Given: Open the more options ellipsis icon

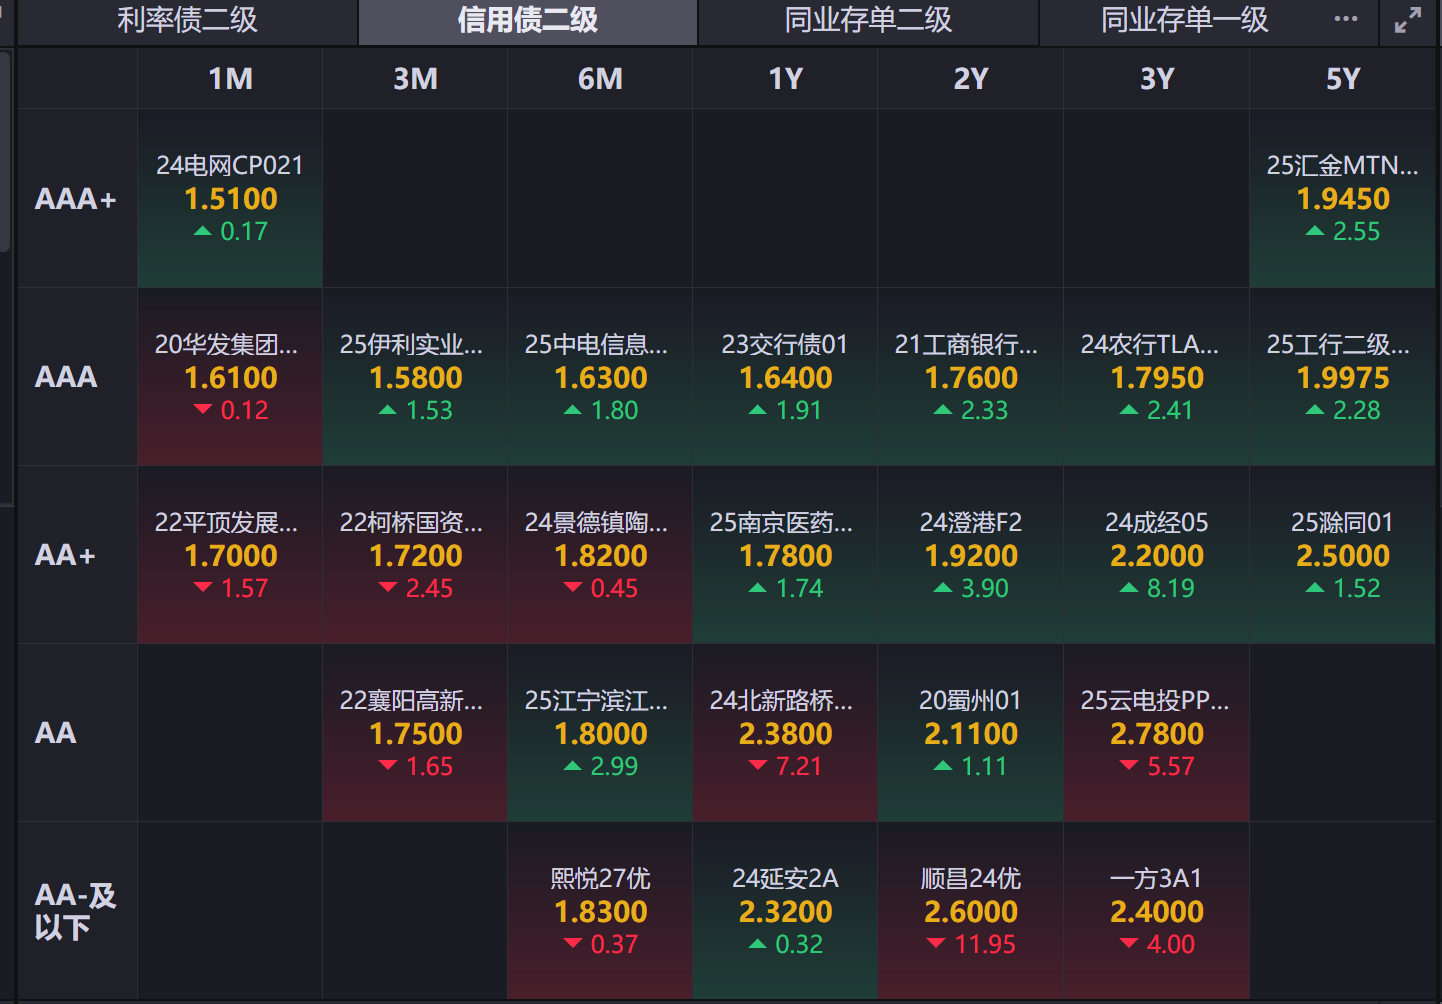Looking at the screenshot, I should point(1346,19).
